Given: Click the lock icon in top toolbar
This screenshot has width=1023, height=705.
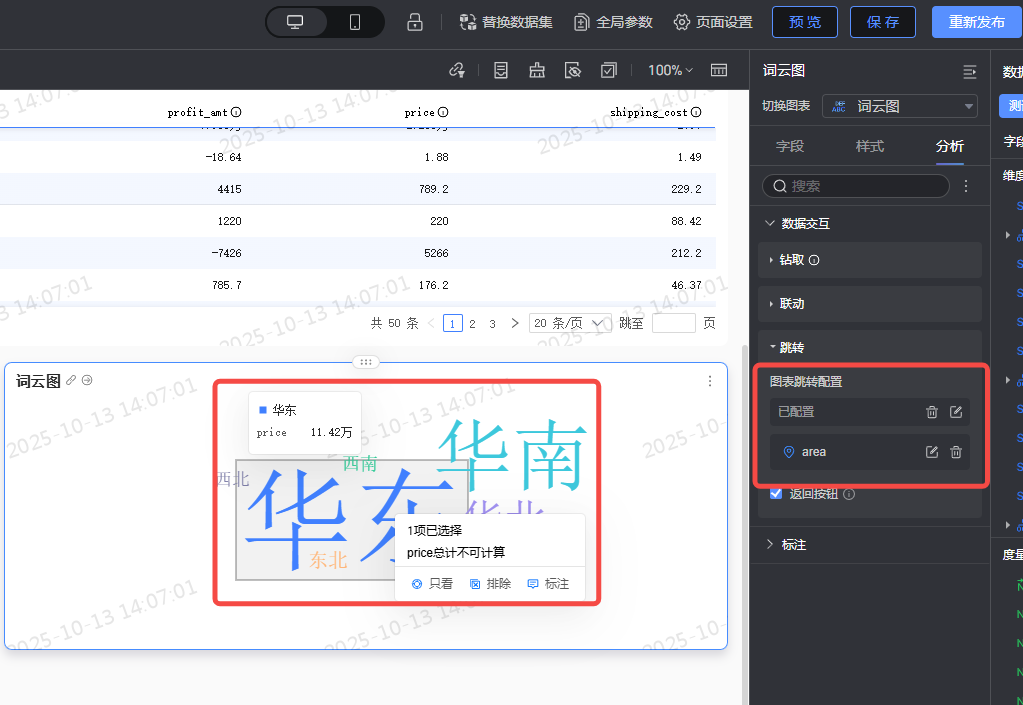Looking at the screenshot, I should (414, 22).
